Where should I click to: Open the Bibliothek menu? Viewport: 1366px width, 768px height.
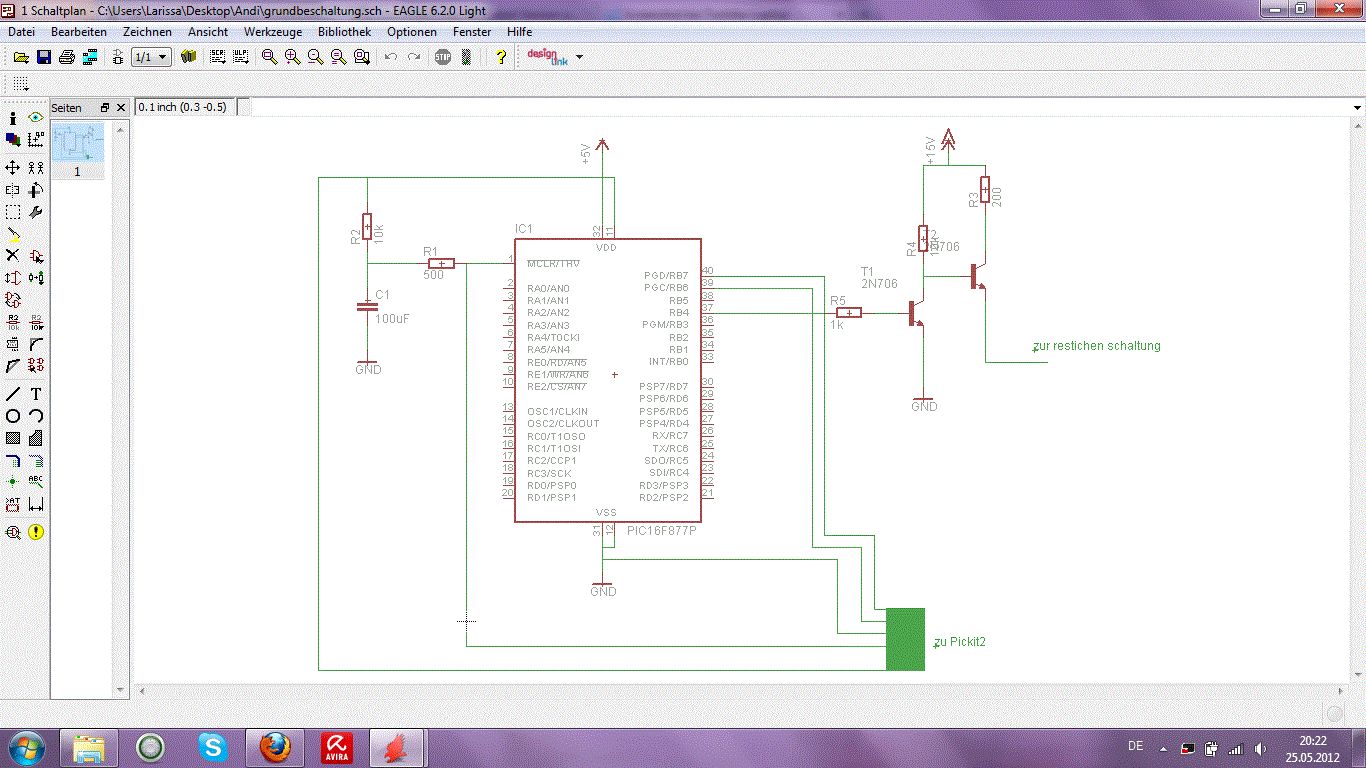coord(344,32)
